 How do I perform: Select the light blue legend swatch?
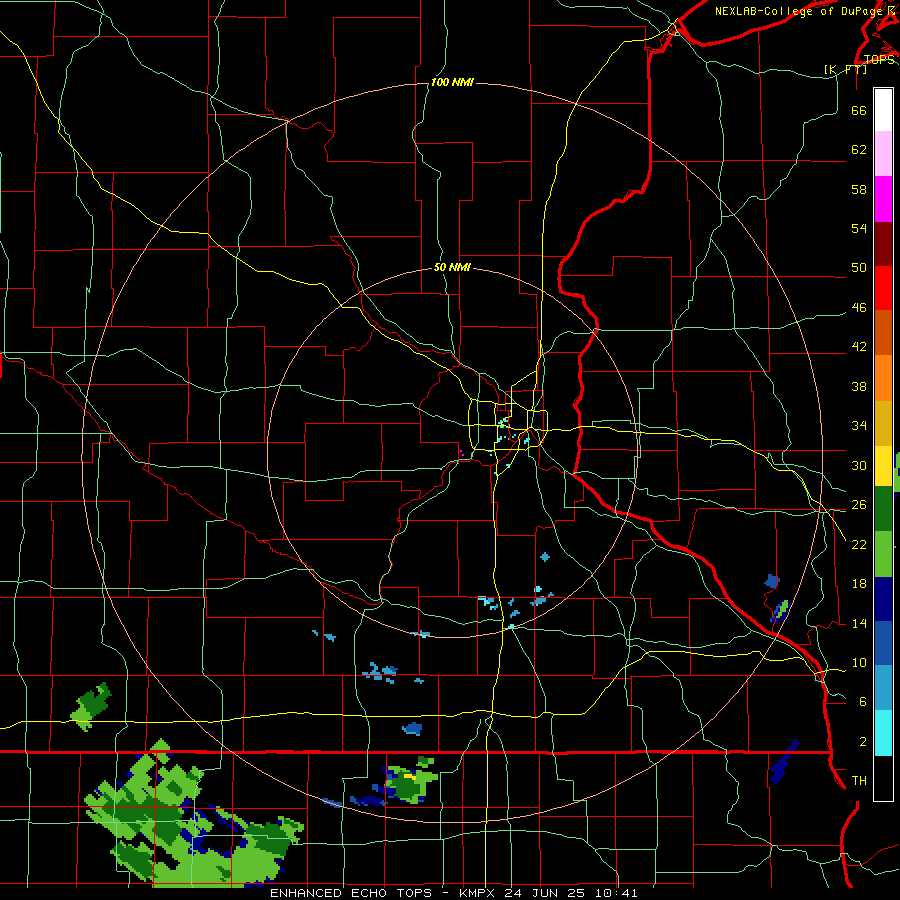pyautogui.click(x=883, y=688)
